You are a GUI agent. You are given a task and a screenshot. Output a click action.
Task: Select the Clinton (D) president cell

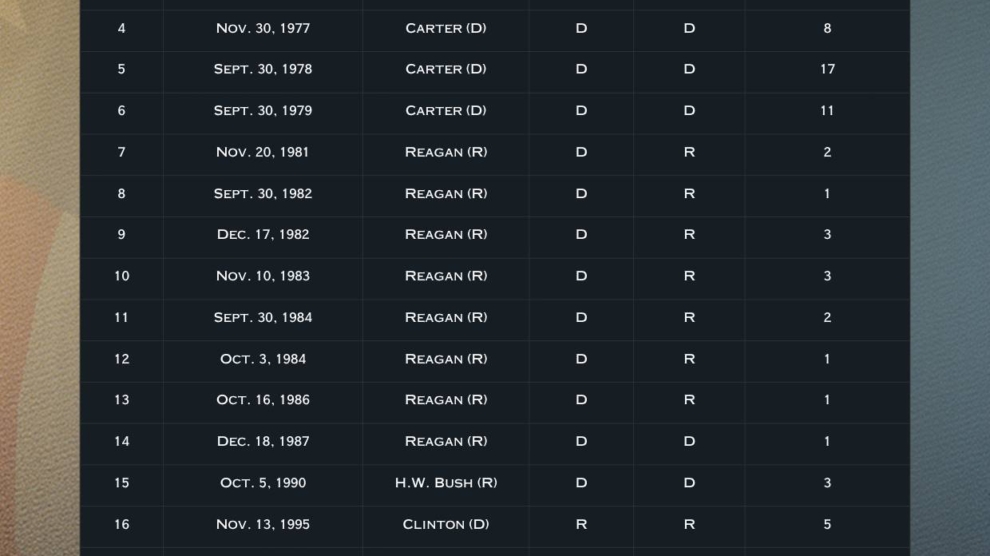446,524
